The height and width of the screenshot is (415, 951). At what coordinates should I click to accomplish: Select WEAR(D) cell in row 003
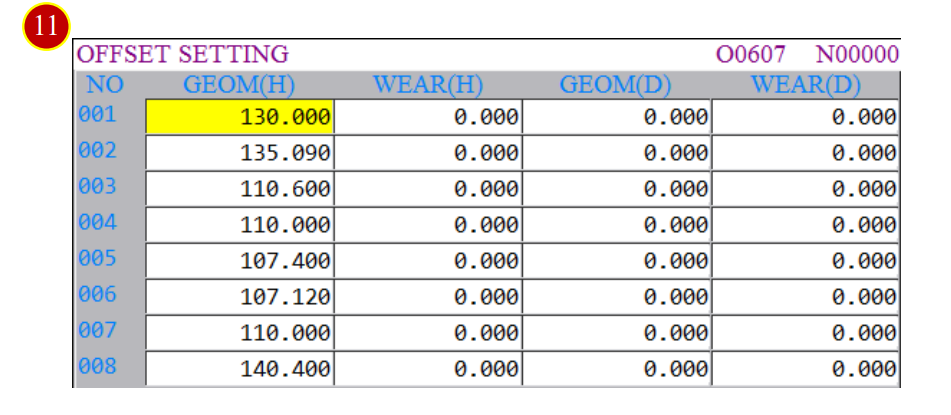[805, 189]
